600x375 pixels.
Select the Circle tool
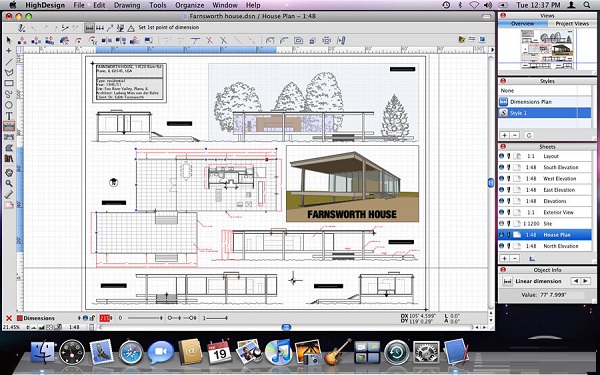pos(9,104)
